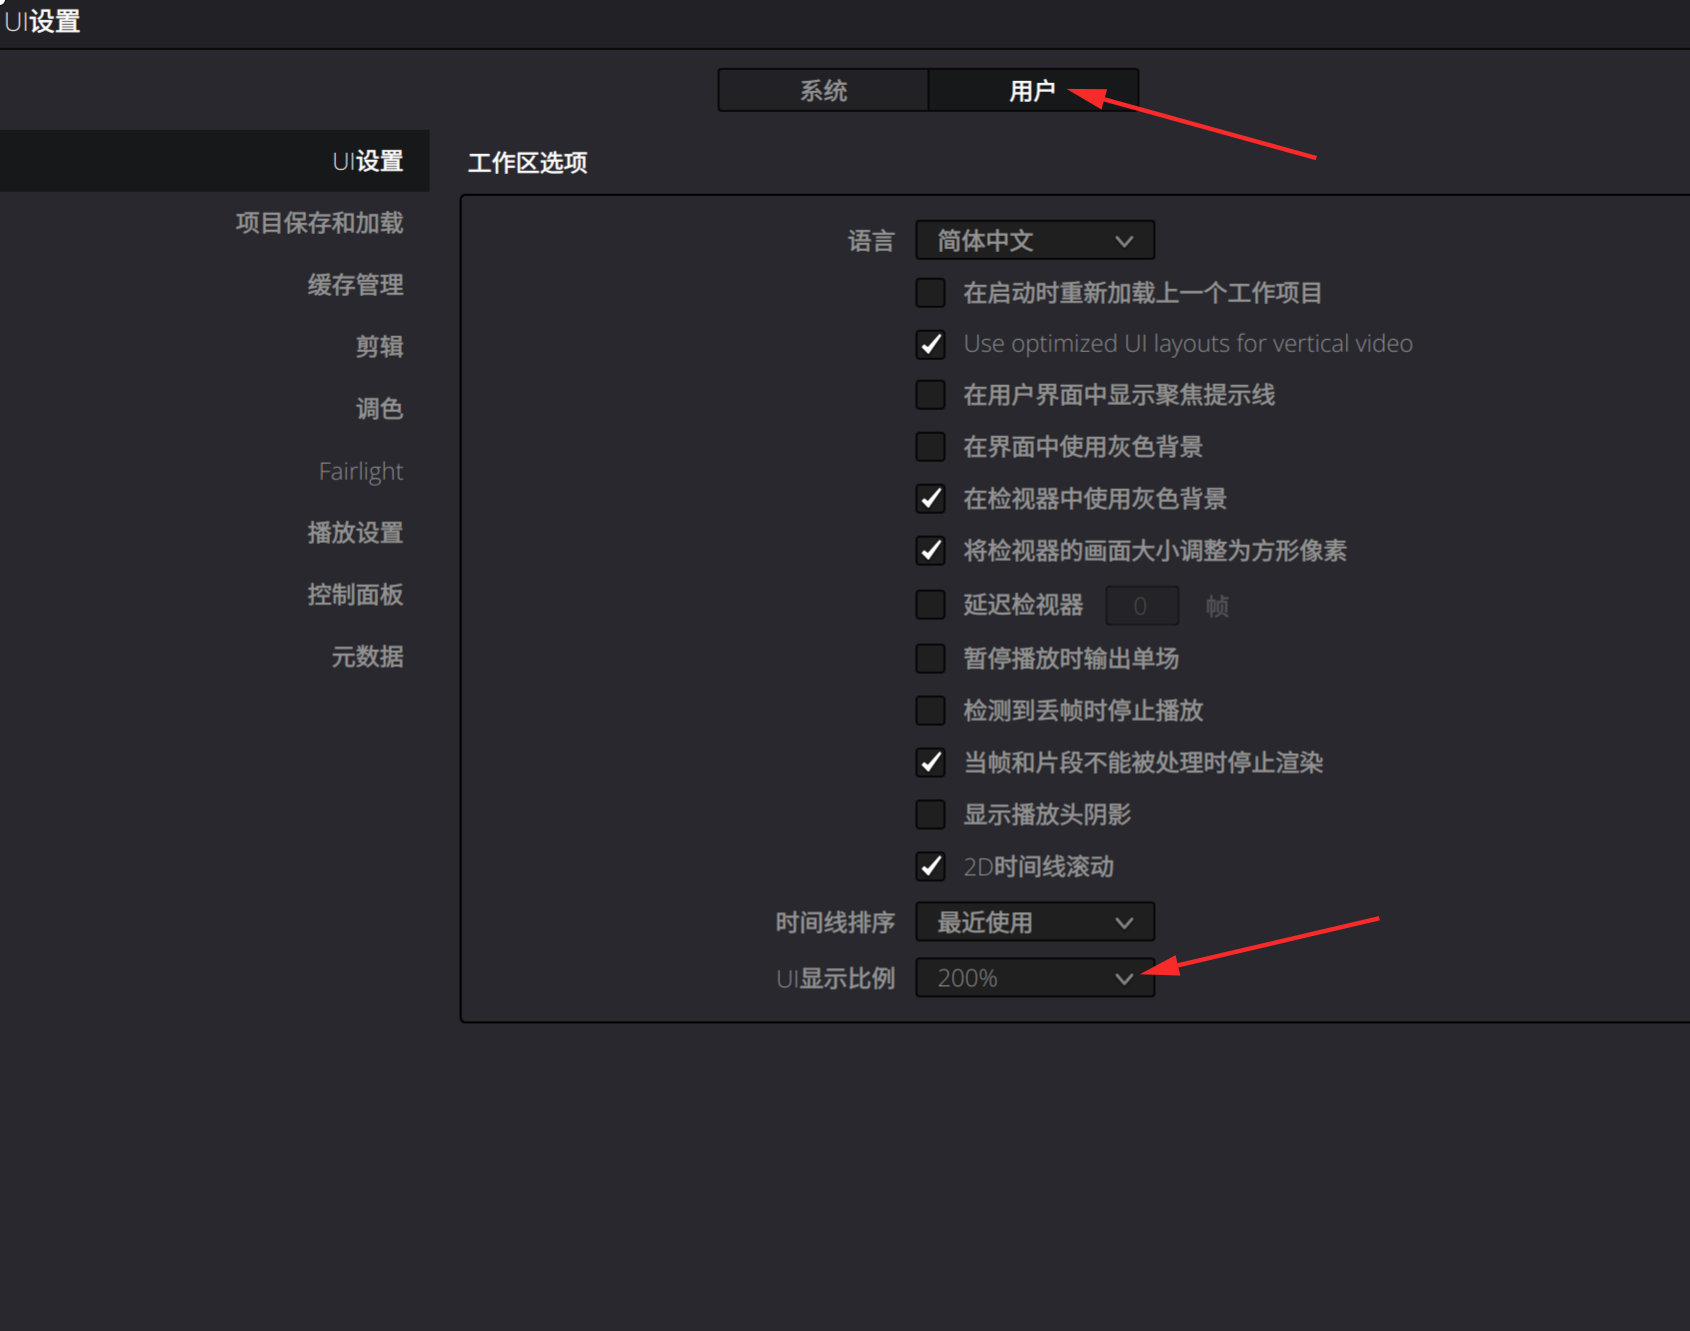The image size is (1690, 1331).
Task: Click the 语言 label
Action: (x=871, y=241)
